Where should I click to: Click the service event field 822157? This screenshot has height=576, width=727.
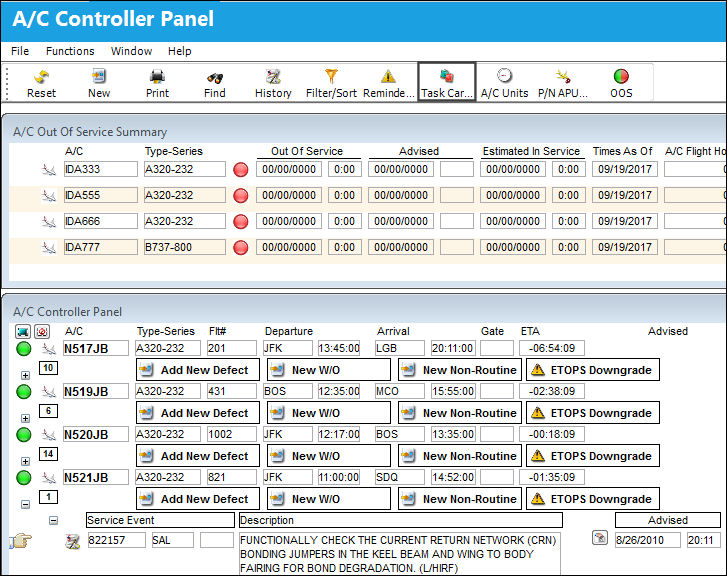pos(116,540)
